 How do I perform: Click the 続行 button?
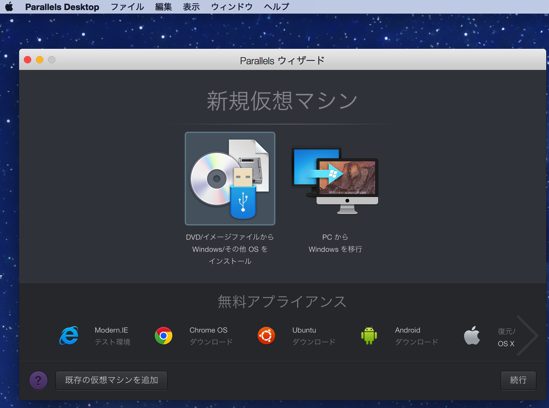pos(518,380)
